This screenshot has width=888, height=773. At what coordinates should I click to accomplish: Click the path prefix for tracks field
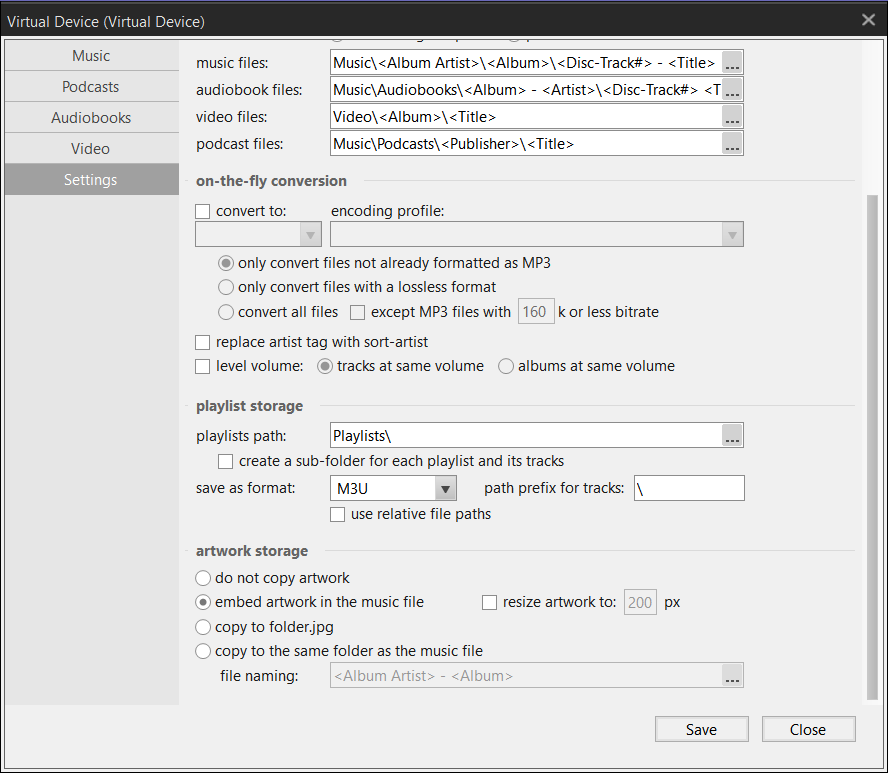point(689,488)
